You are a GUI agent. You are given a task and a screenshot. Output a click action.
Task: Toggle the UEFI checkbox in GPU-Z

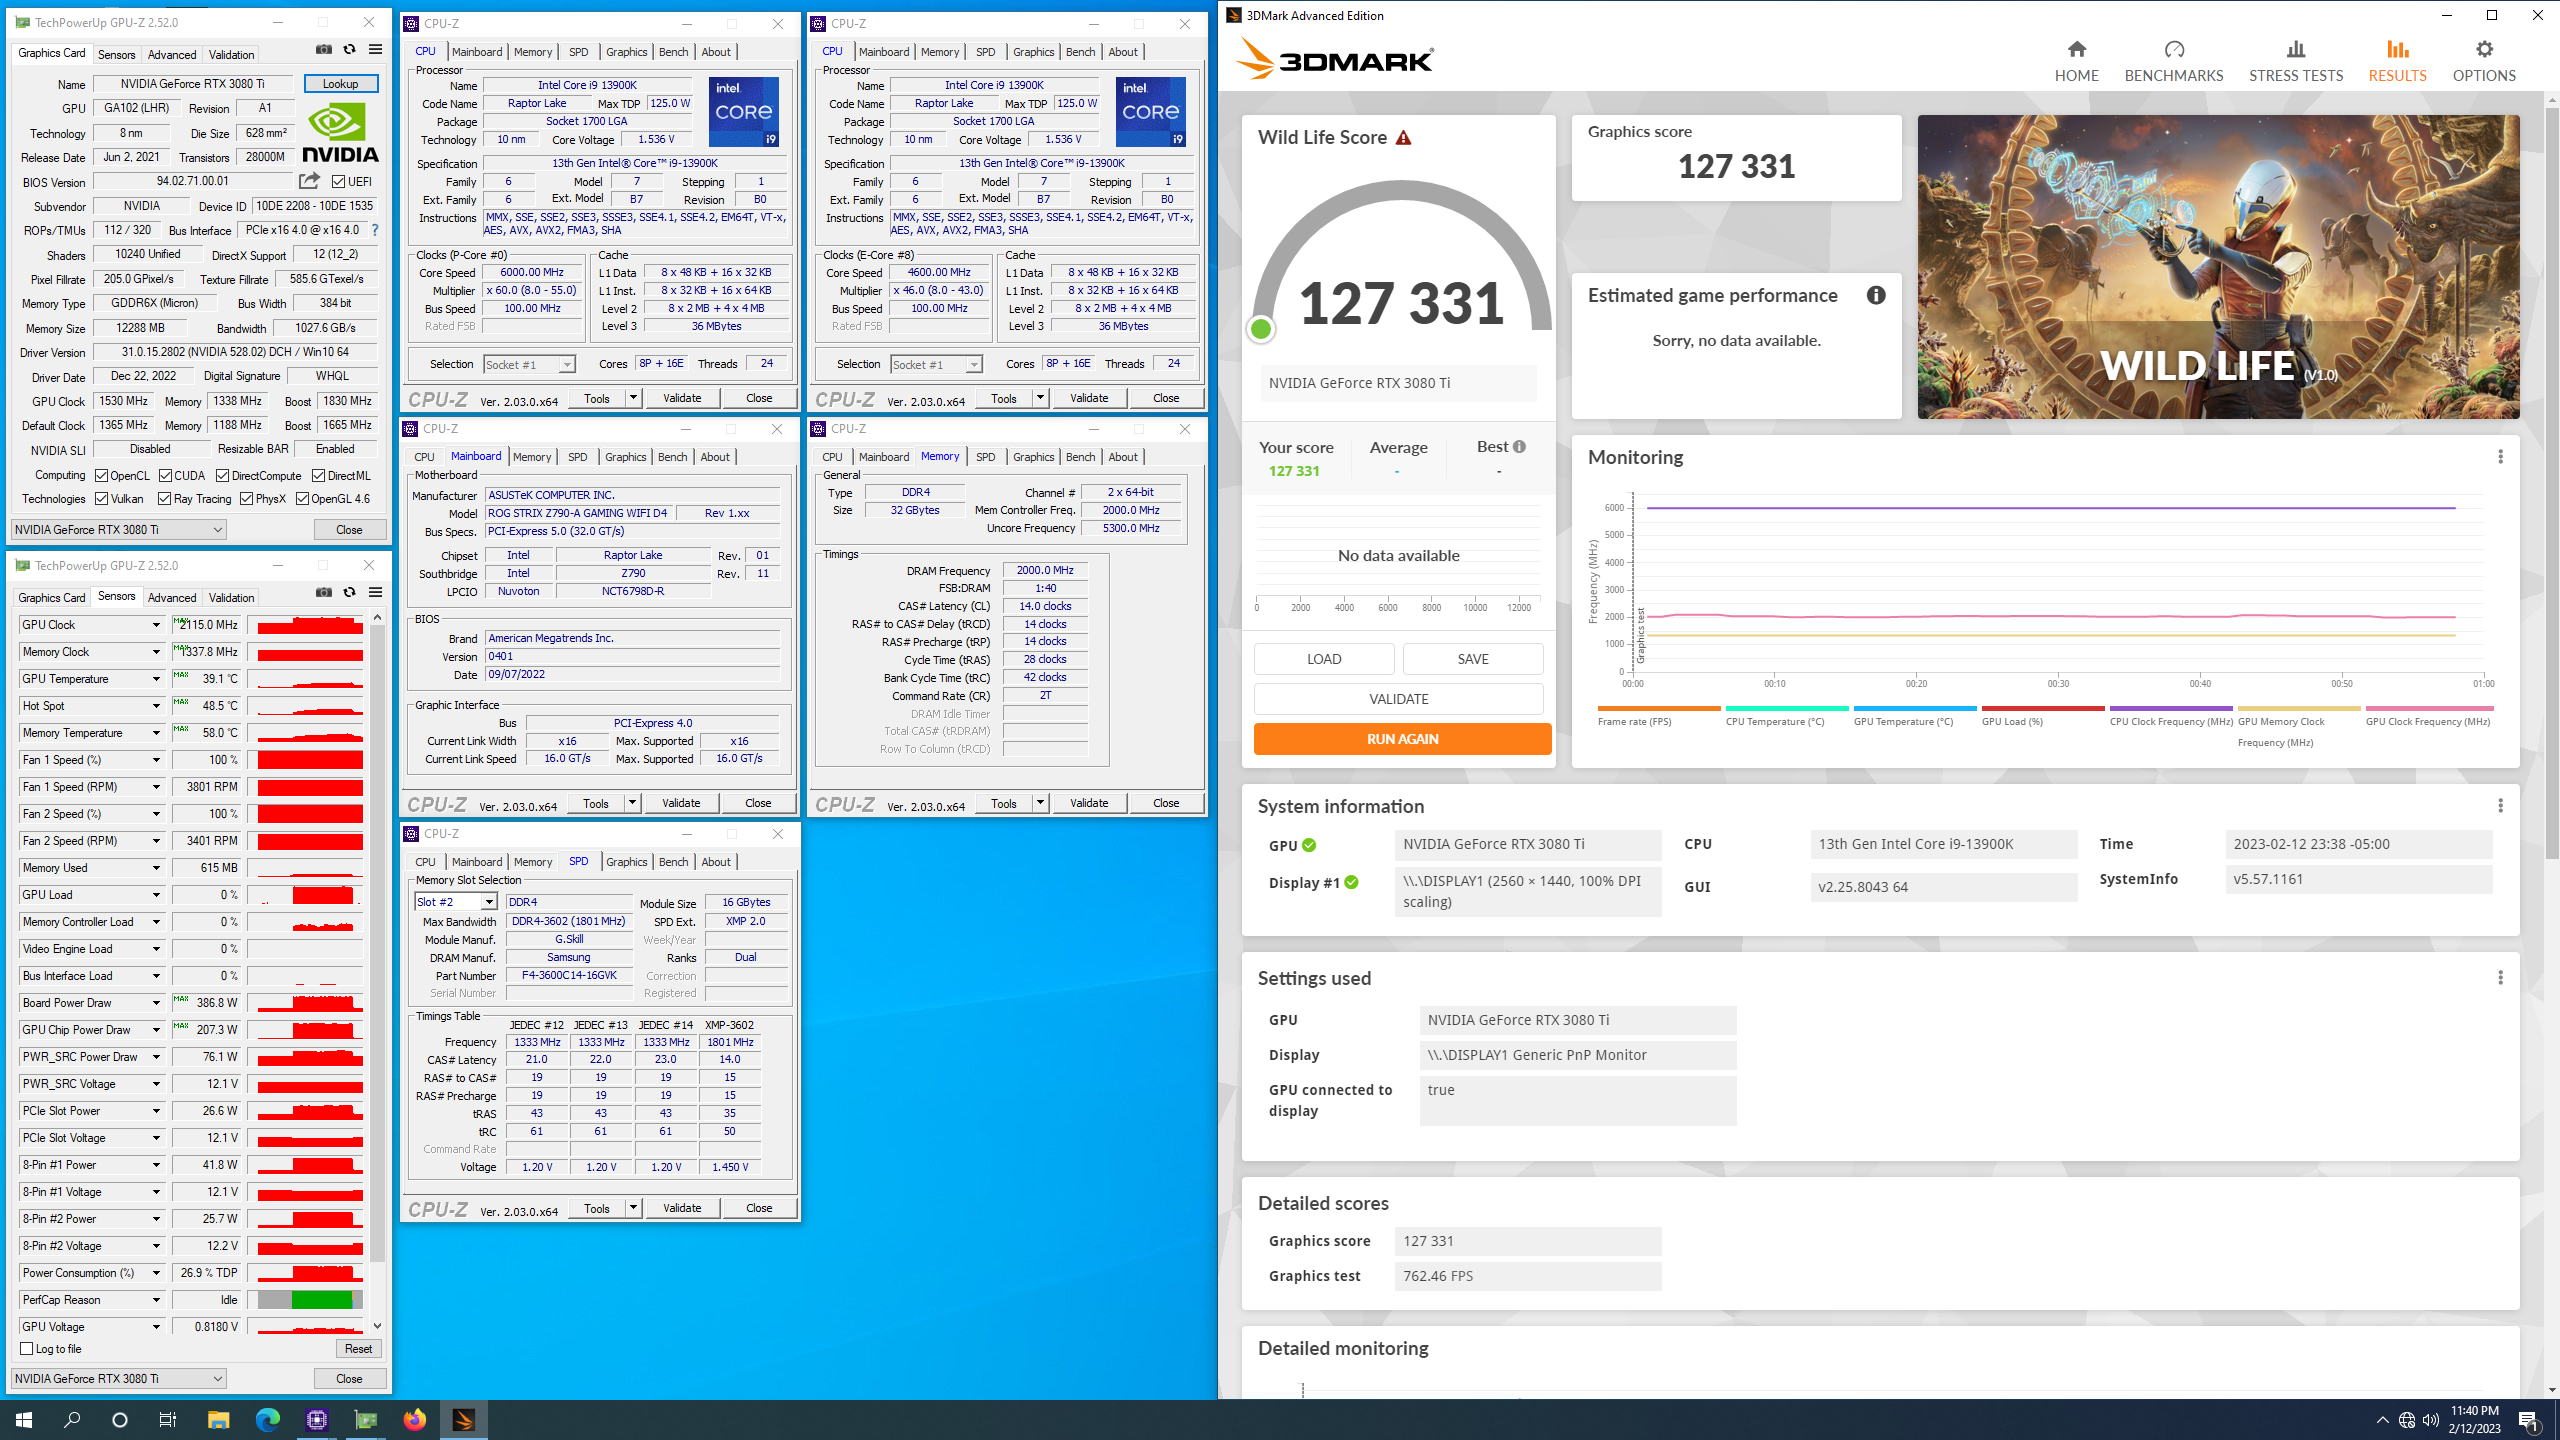[x=338, y=182]
